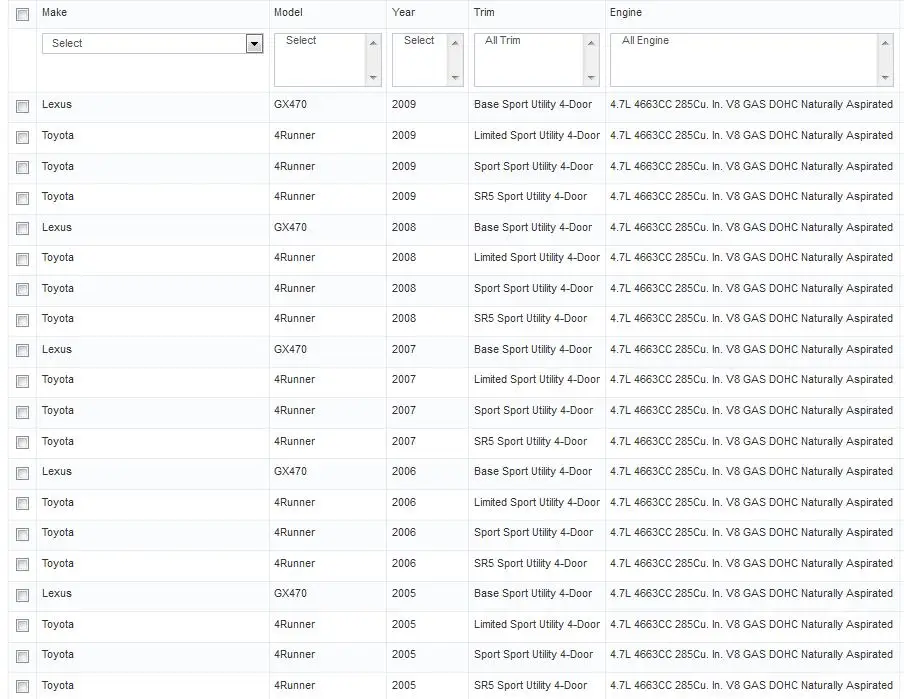Check the 2005 4Runner SR5 row checkbox
The image size is (904, 699).
coord(22,687)
